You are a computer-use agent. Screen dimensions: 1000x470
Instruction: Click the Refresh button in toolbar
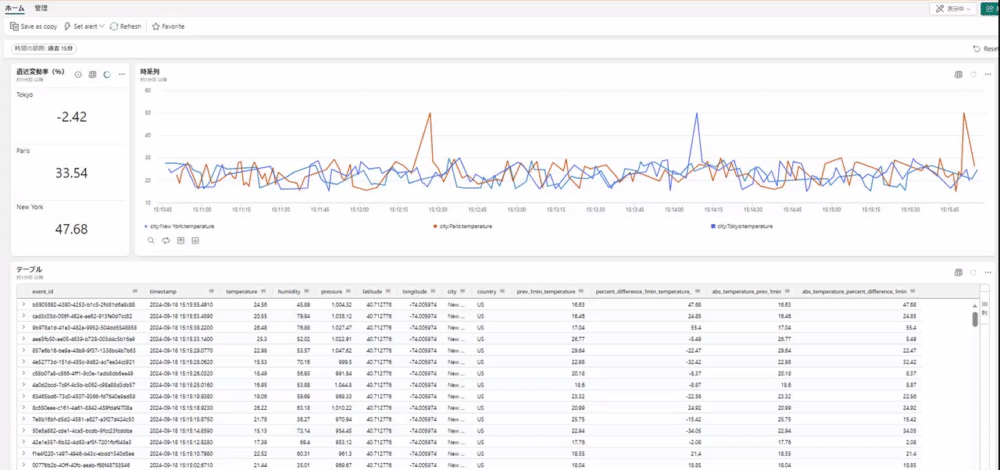(x=126, y=27)
